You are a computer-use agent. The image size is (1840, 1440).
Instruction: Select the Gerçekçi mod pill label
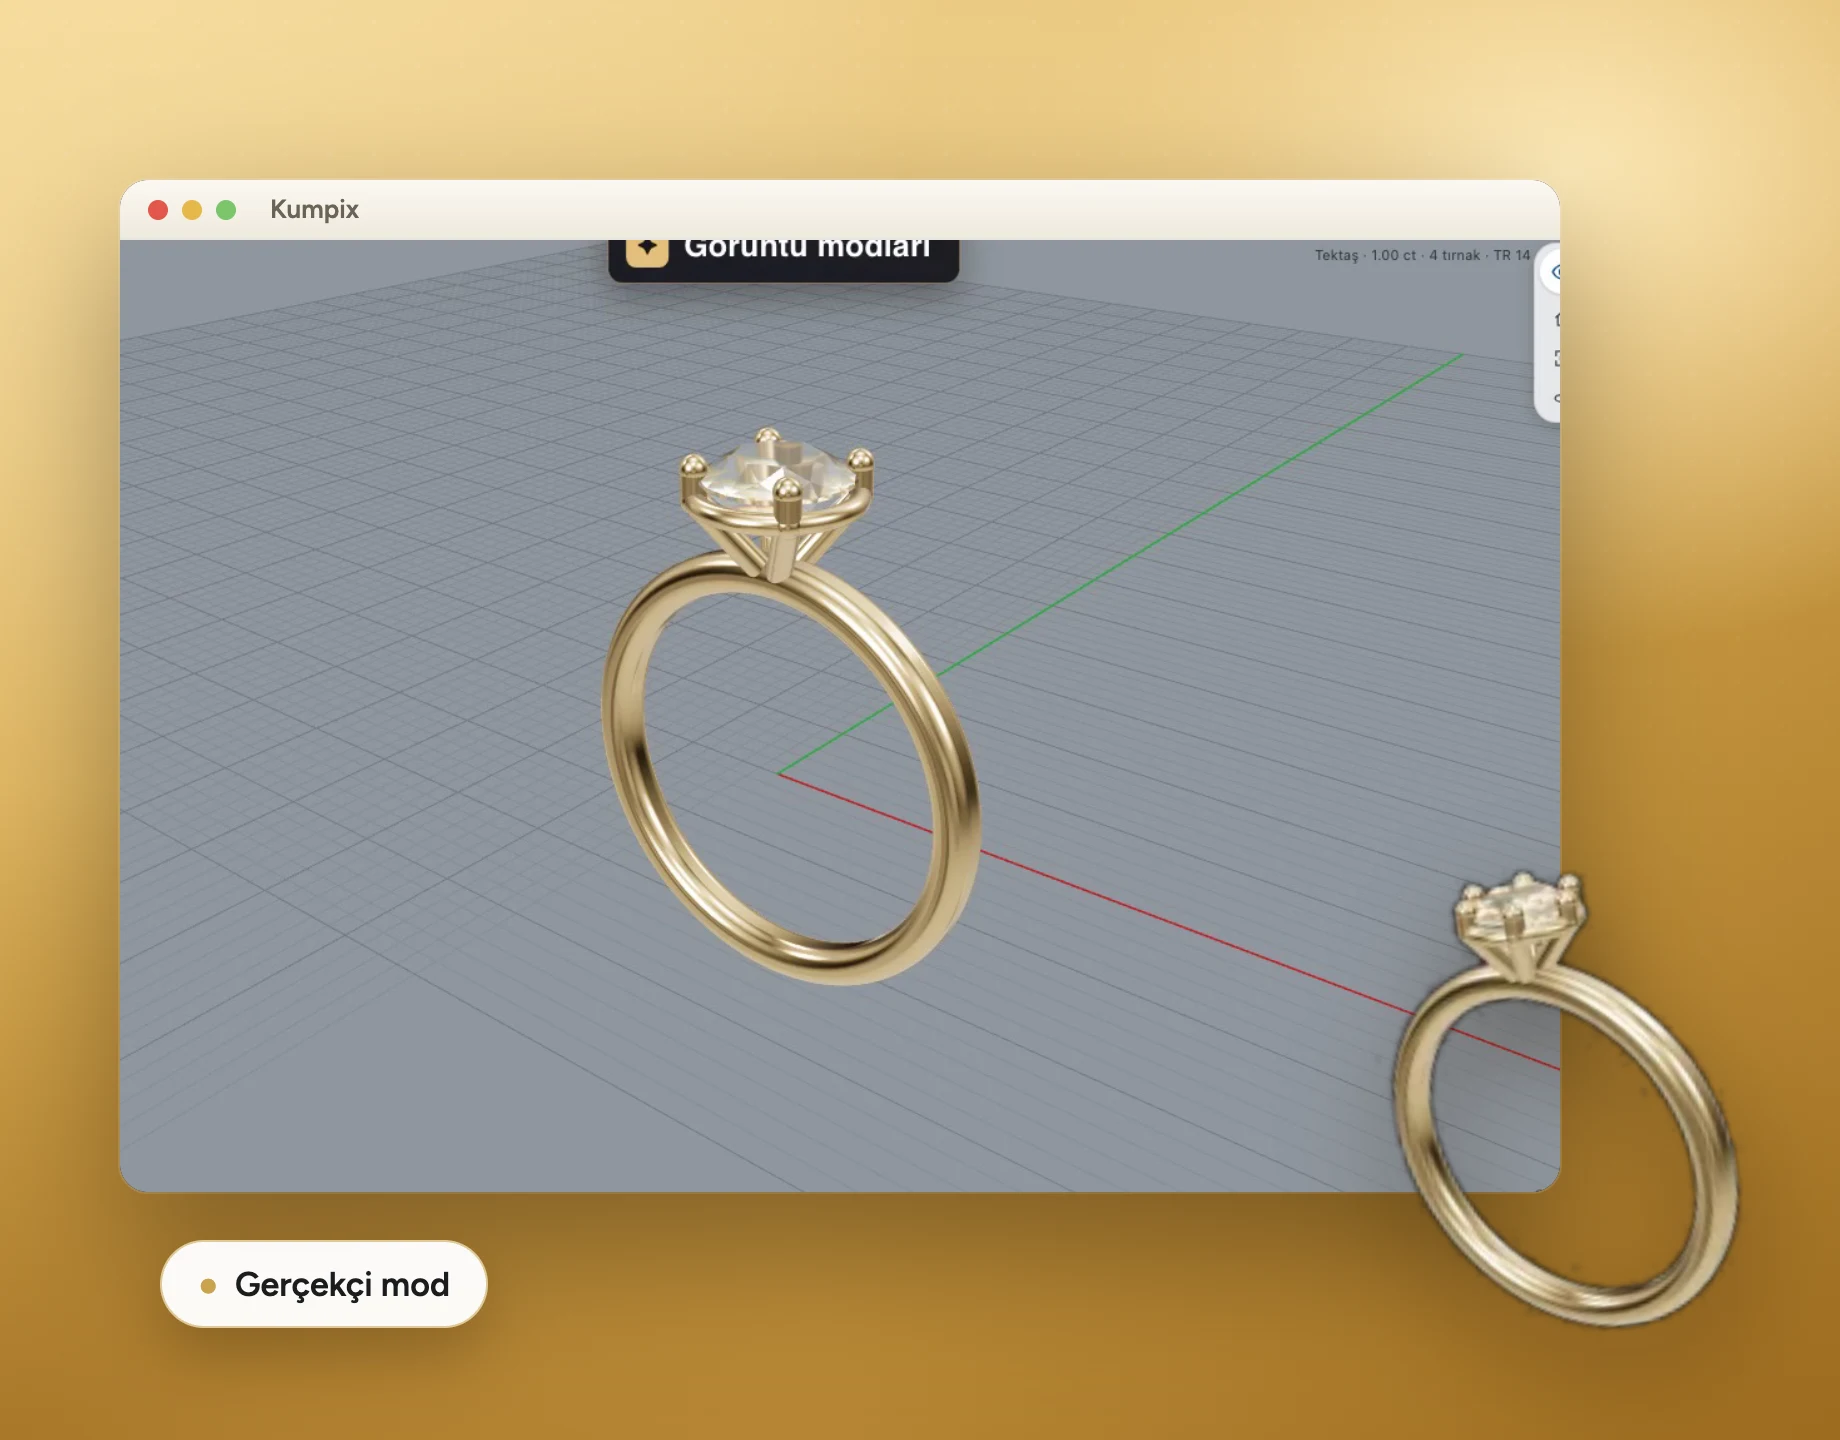[323, 1284]
